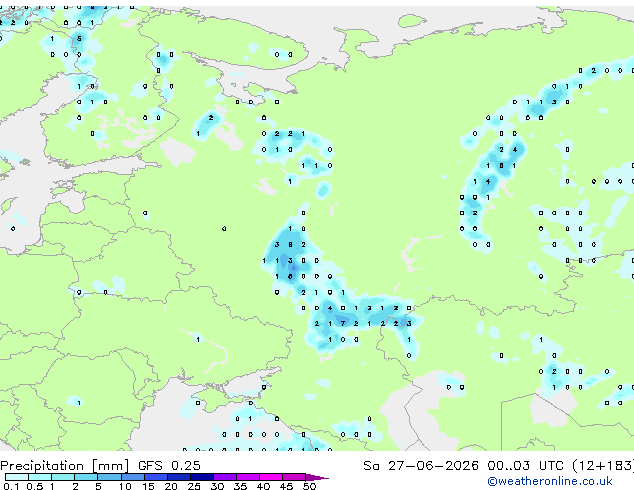634x490 pixels.
Task: Click the '50' legend scale label
Action: point(309,486)
